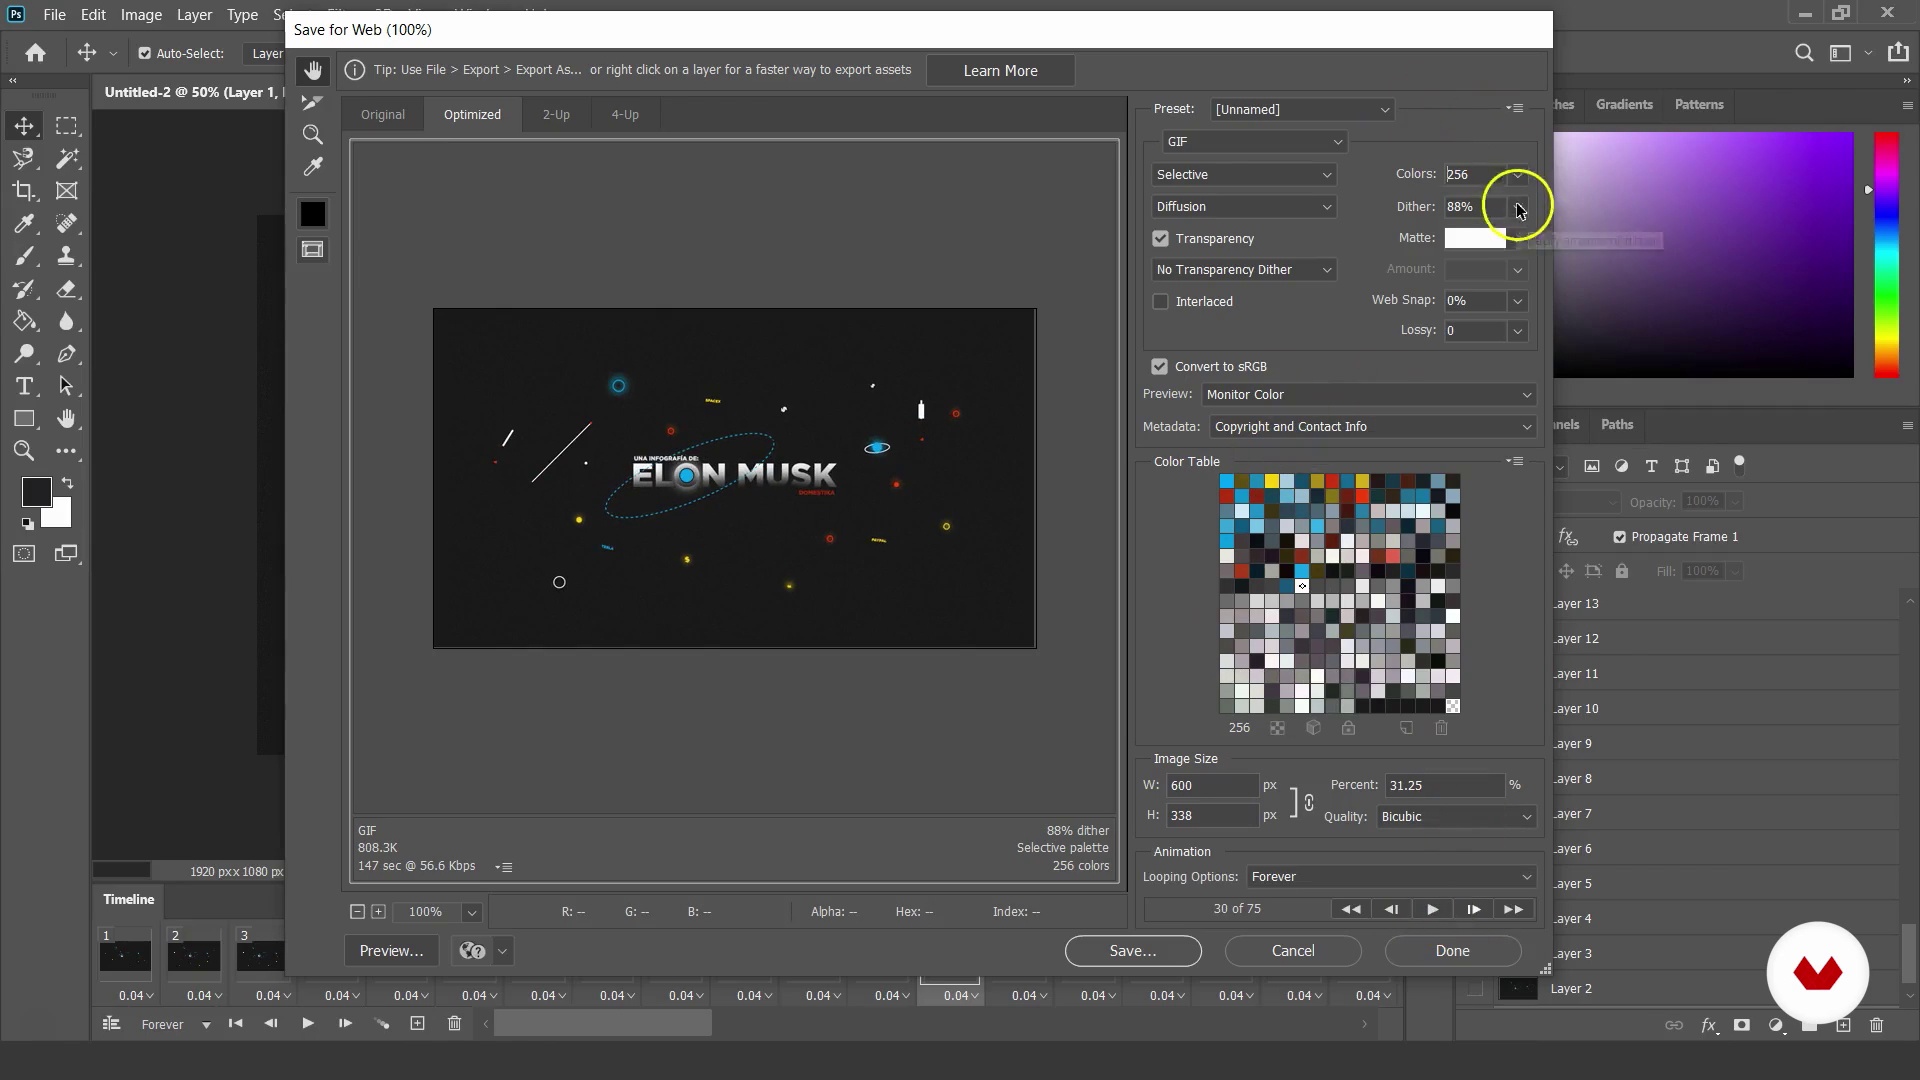Click the Matte white color swatch
Image resolution: width=1920 pixels, height=1080 pixels.
click(1475, 238)
